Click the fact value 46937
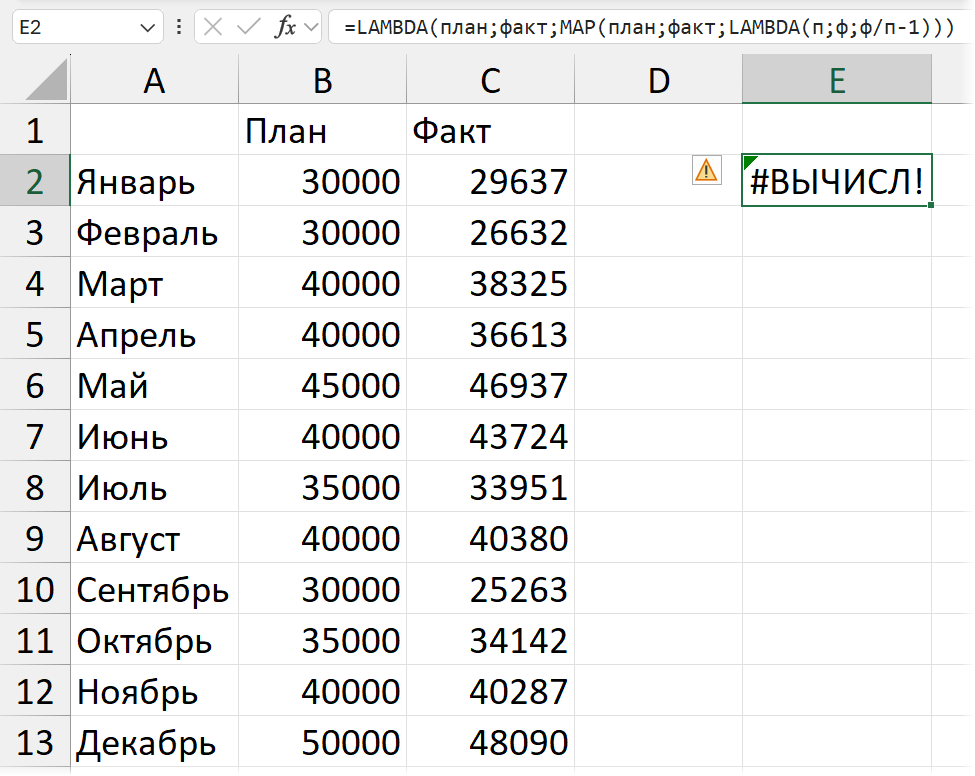This screenshot has height=776, width=975. coord(490,384)
